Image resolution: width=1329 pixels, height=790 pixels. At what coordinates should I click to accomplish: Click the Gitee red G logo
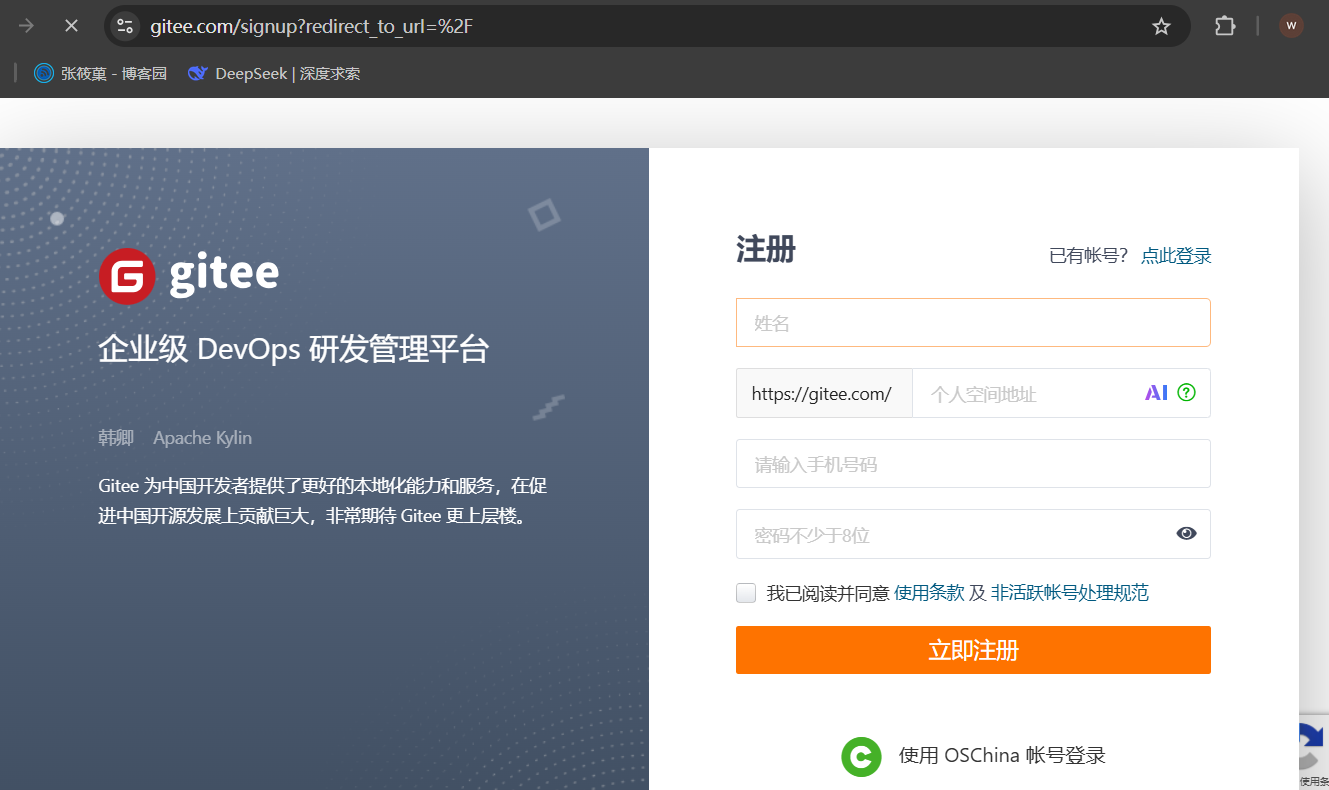[x=127, y=276]
